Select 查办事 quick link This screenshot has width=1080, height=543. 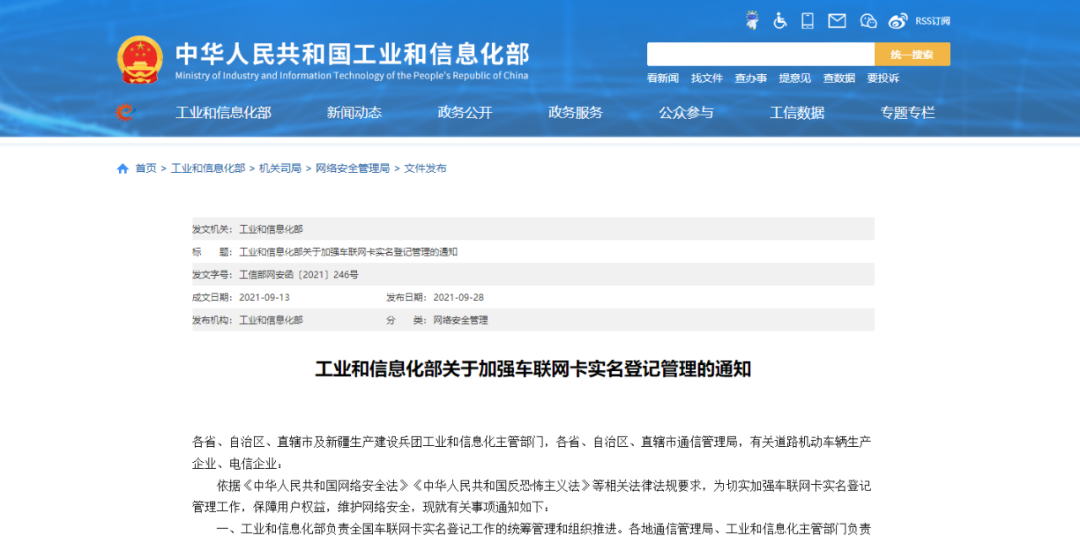(751, 78)
